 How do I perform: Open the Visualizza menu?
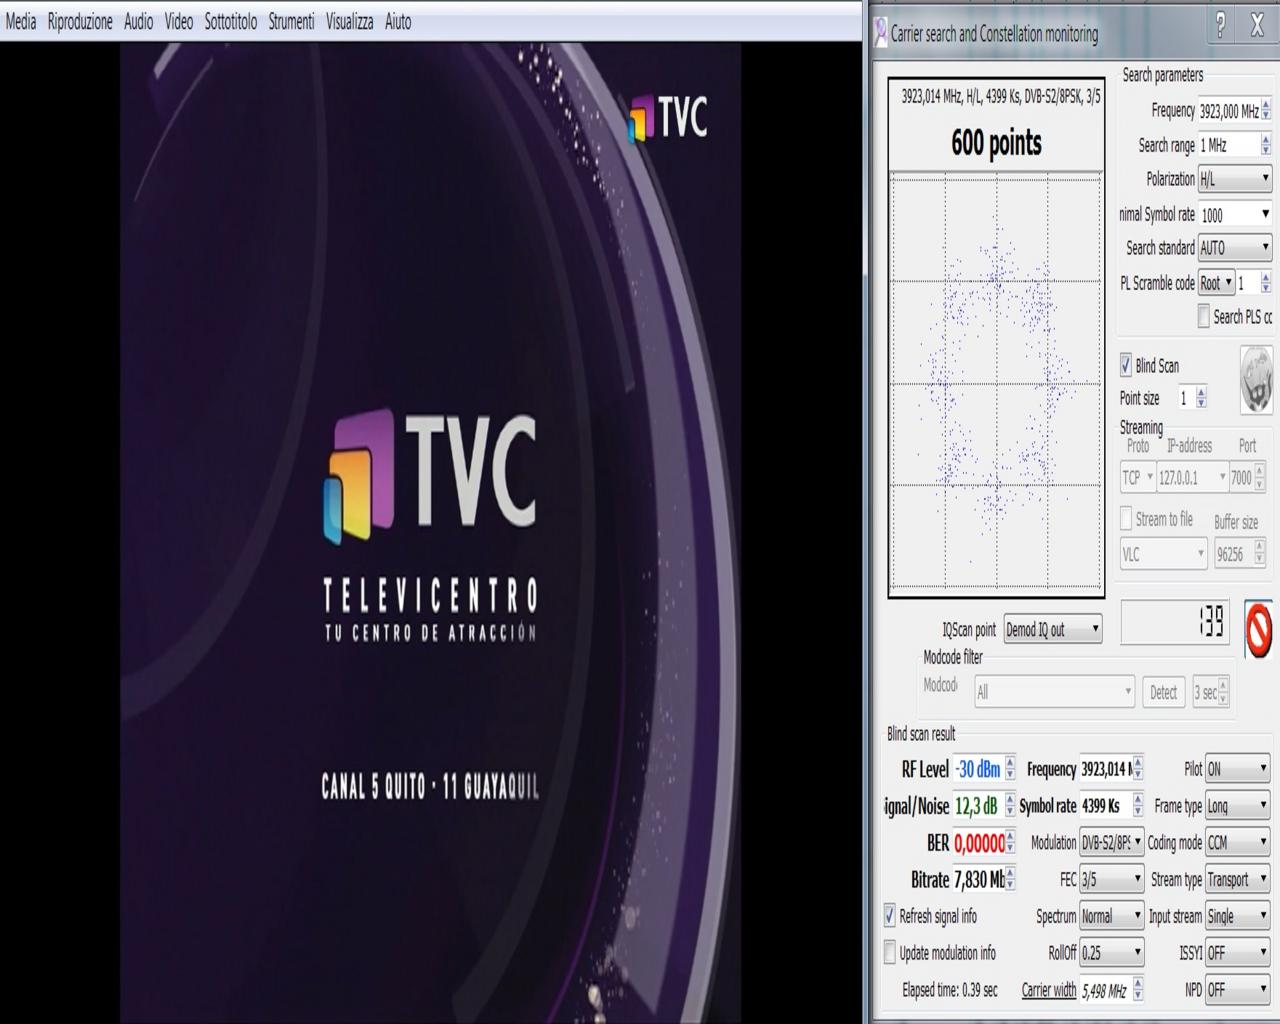[x=350, y=21]
